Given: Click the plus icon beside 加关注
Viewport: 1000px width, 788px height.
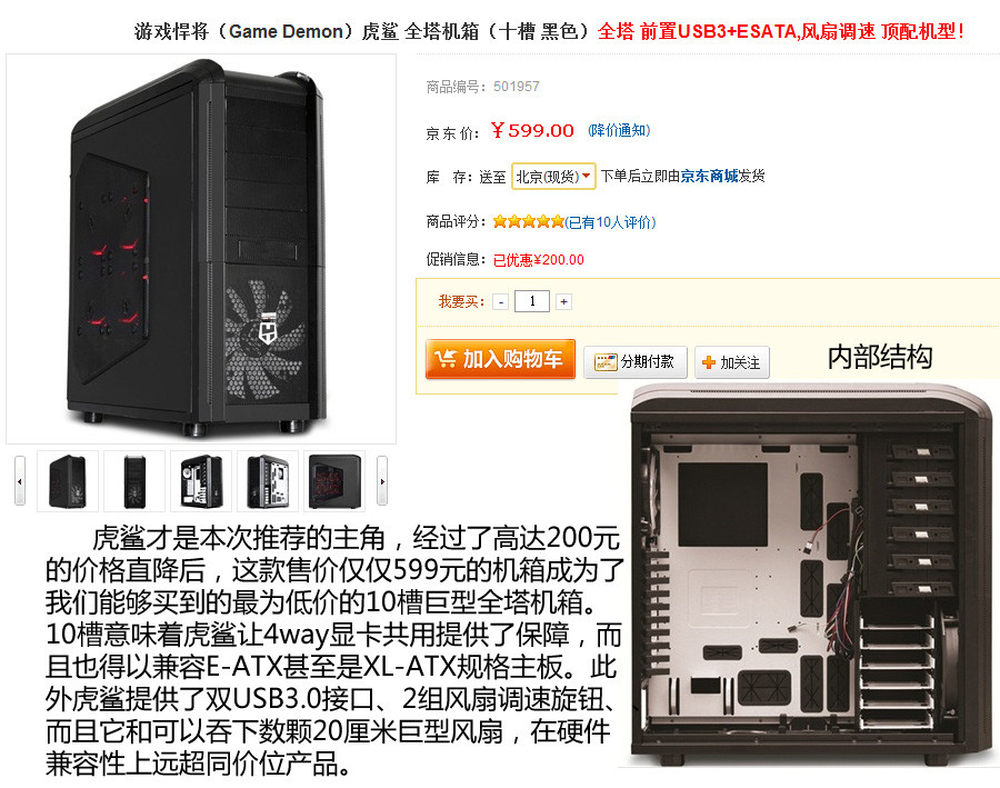Looking at the screenshot, I should tap(708, 363).
